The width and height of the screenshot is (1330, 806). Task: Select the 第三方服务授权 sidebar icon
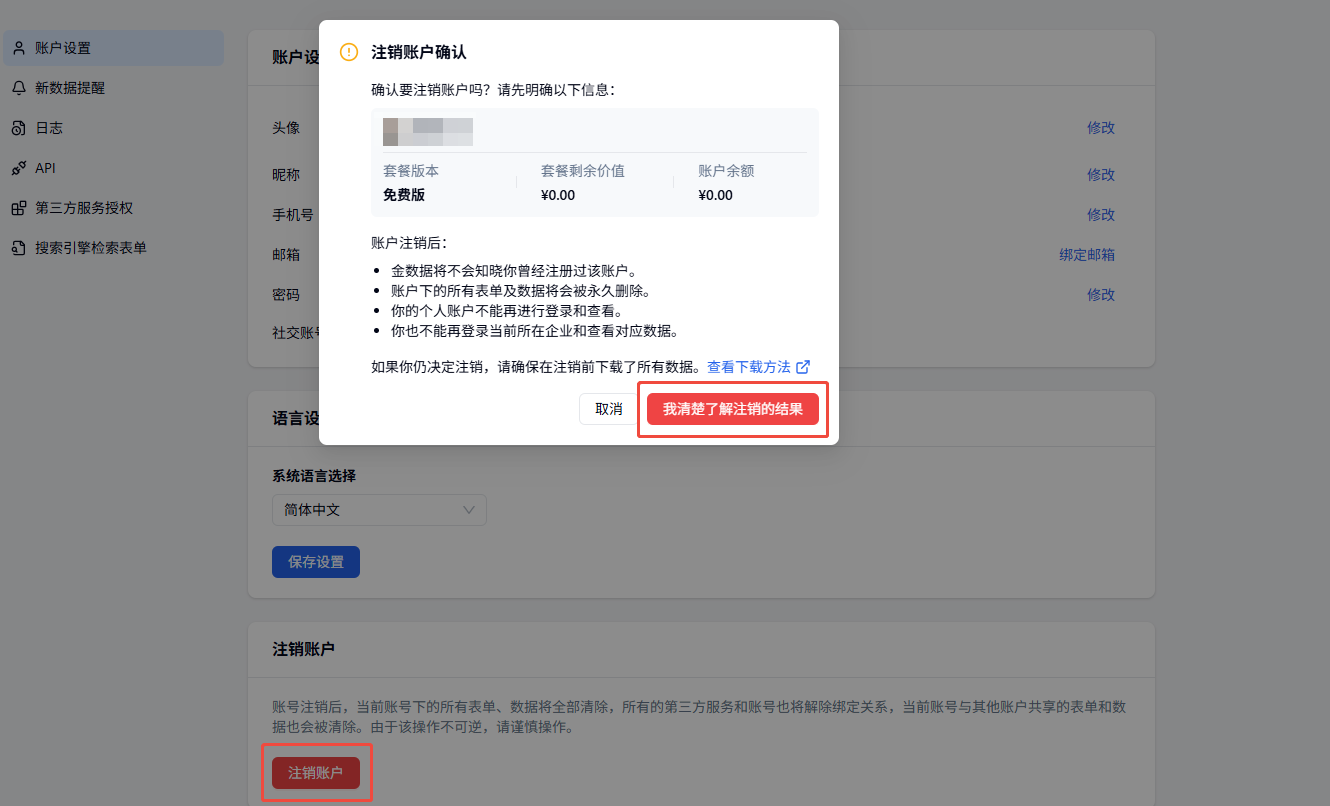click(19, 208)
